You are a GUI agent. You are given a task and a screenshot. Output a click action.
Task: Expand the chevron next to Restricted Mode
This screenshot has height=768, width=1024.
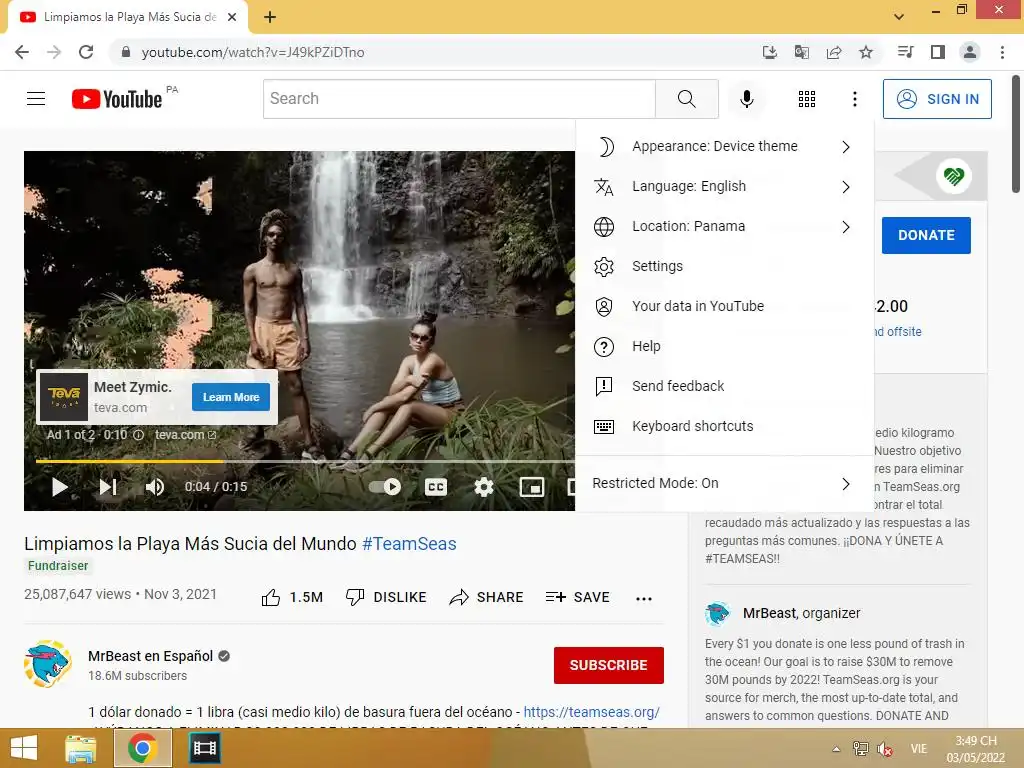click(846, 484)
